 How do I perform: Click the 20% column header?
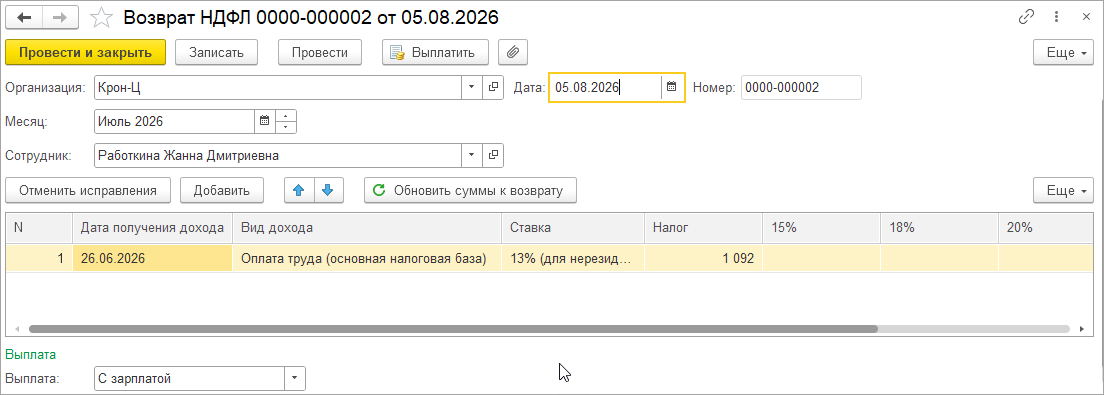pos(1046,227)
